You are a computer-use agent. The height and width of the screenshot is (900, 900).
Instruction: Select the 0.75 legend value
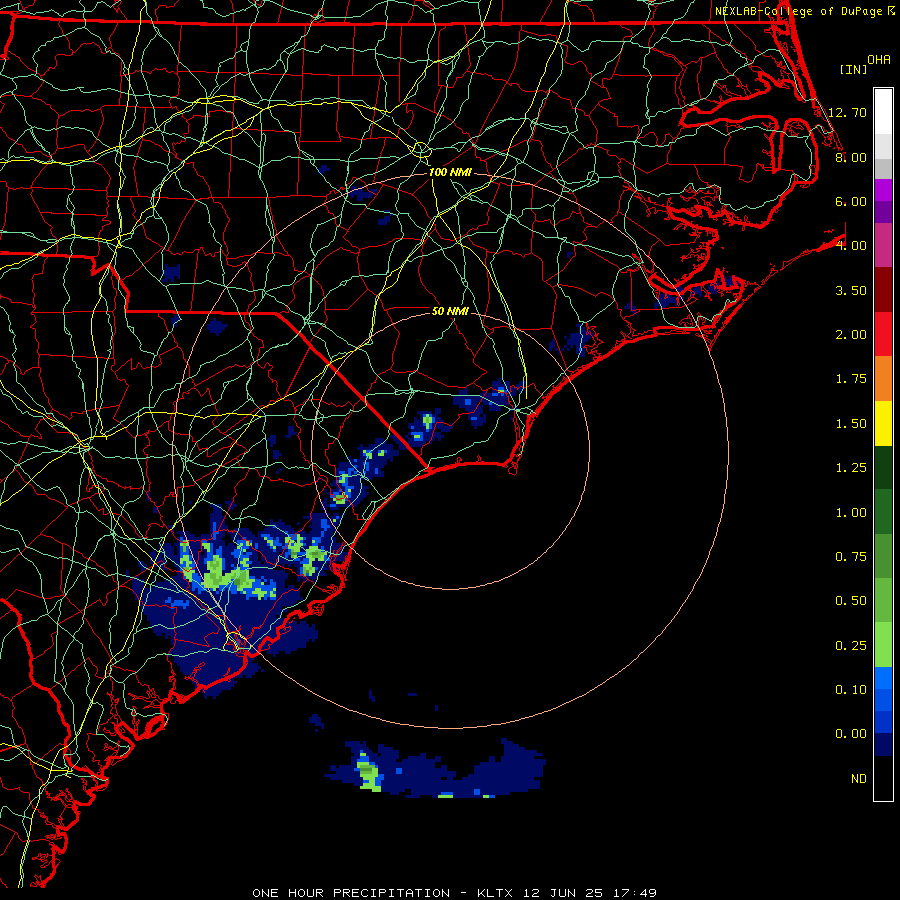coord(850,557)
